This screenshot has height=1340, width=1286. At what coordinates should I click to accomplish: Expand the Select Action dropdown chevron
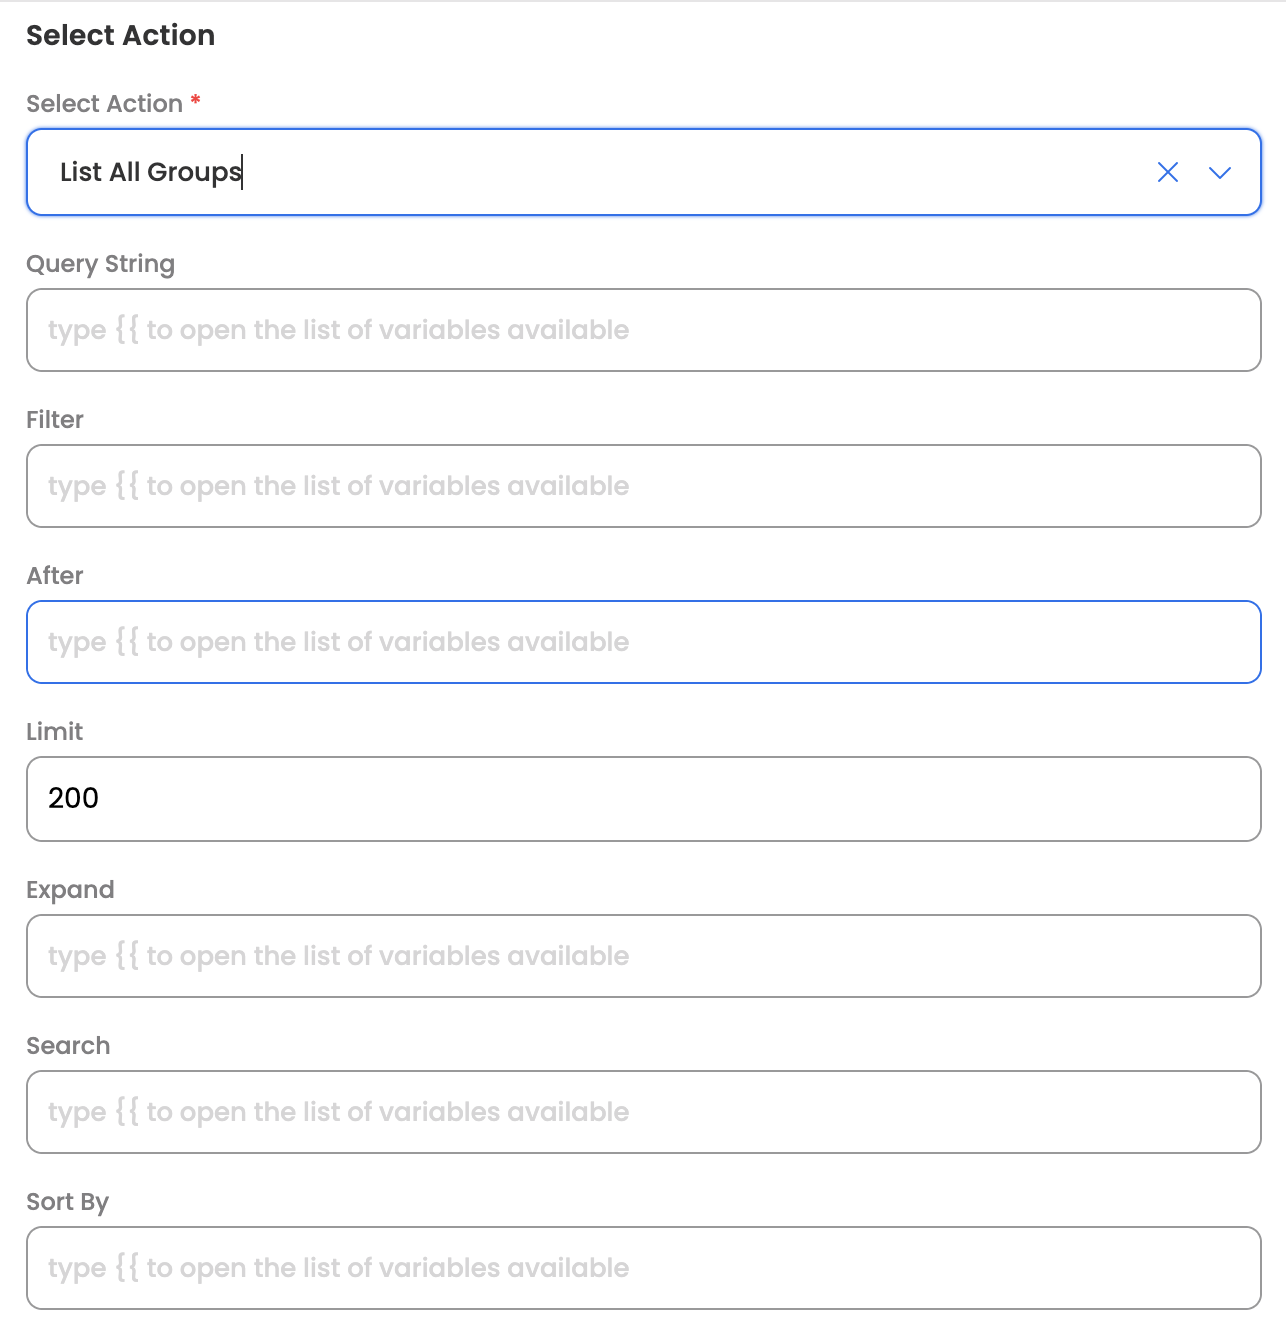coord(1219,172)
